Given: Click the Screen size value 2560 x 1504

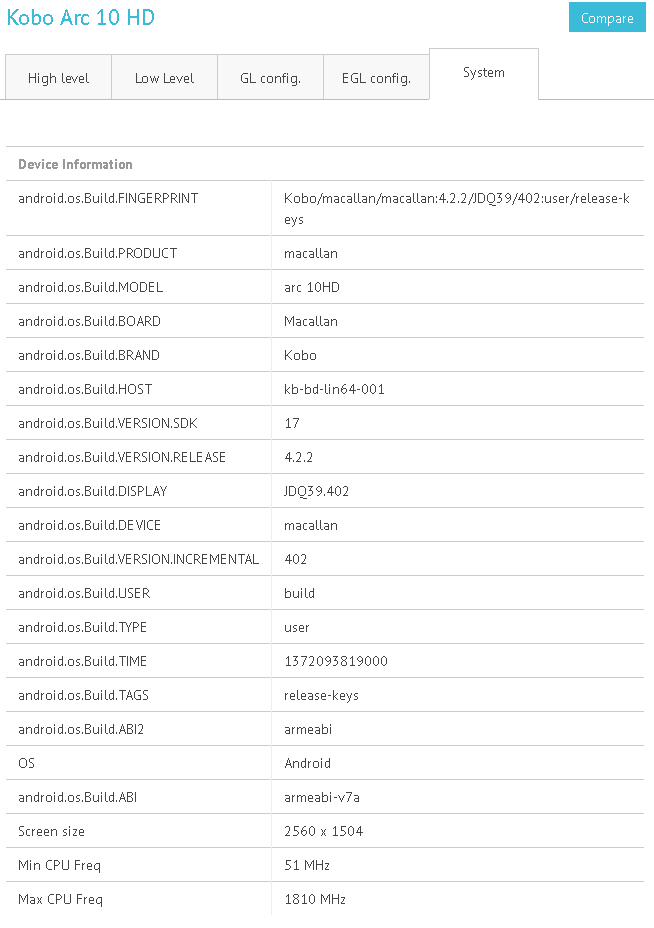Looking at the screenshot, I should tap(323, 831).
